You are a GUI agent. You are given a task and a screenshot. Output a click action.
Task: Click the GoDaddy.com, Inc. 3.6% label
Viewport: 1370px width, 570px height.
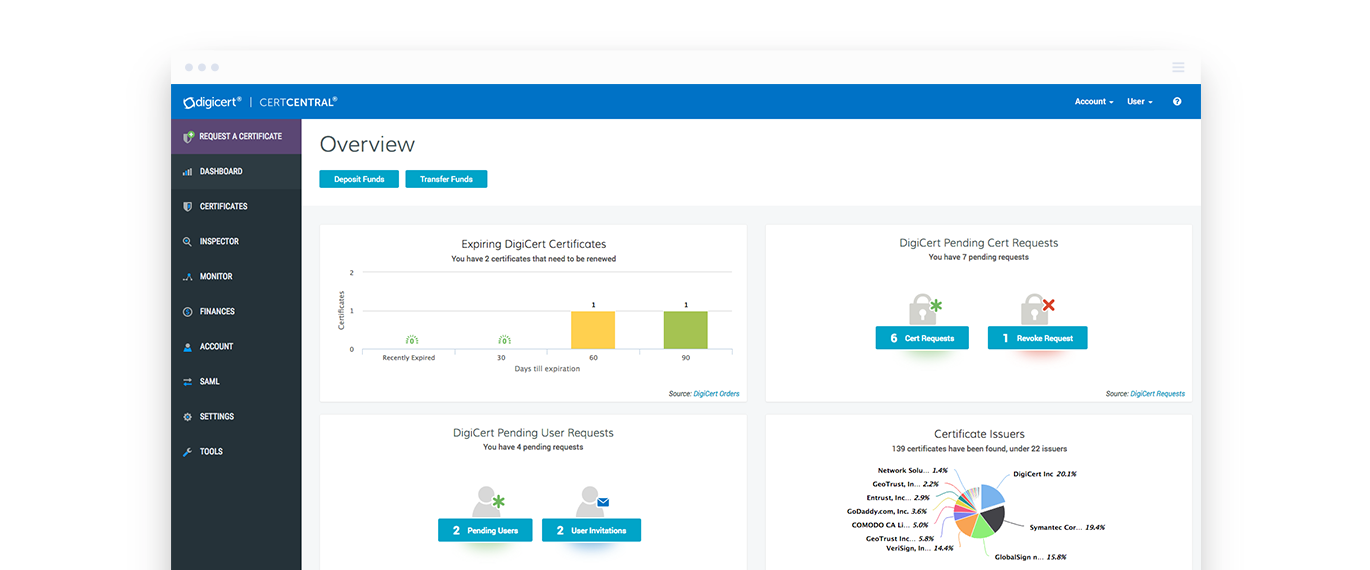coord(887,511)
